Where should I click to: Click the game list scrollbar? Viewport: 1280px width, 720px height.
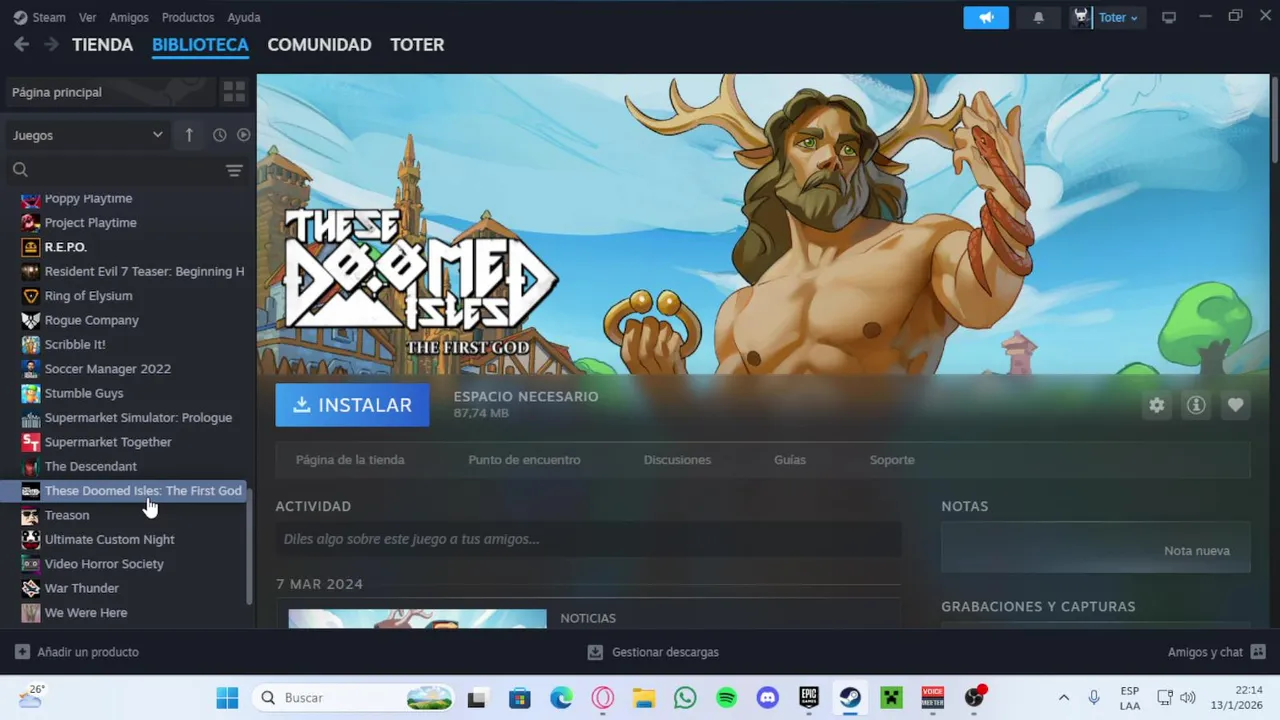point(250,546)
